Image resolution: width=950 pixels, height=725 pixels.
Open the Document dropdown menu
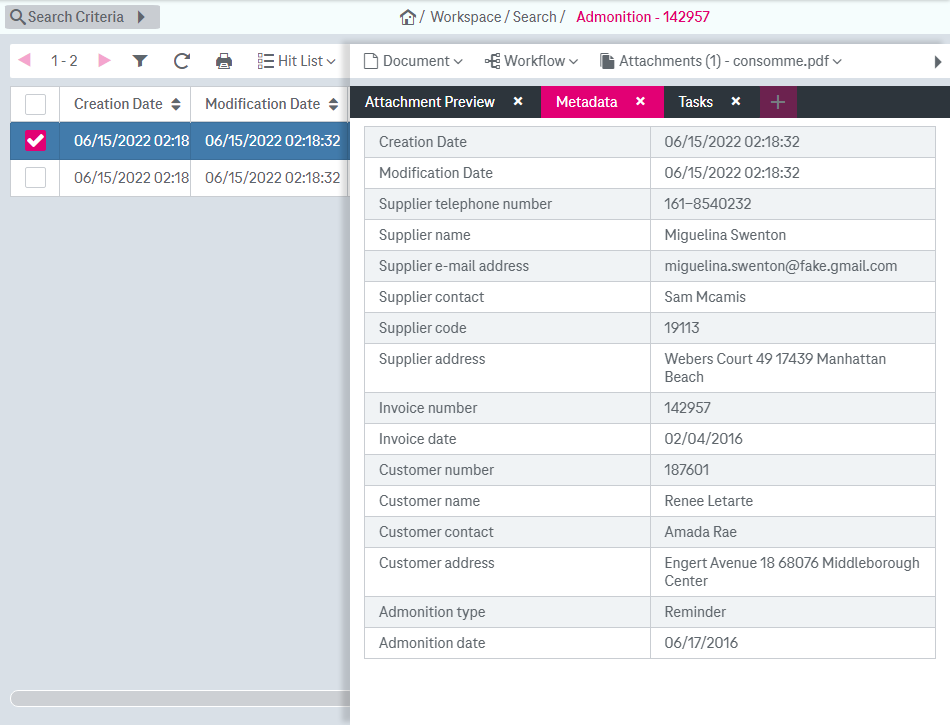413,61
